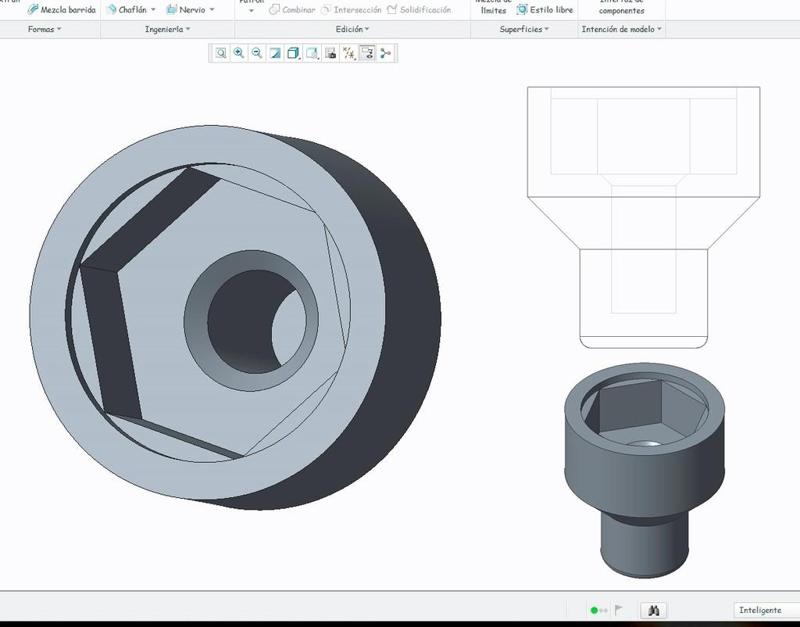Expand the Nervio dropdown arrow
Screen dimensions: 800x627
pyautogui.click(x=212, y=10)
